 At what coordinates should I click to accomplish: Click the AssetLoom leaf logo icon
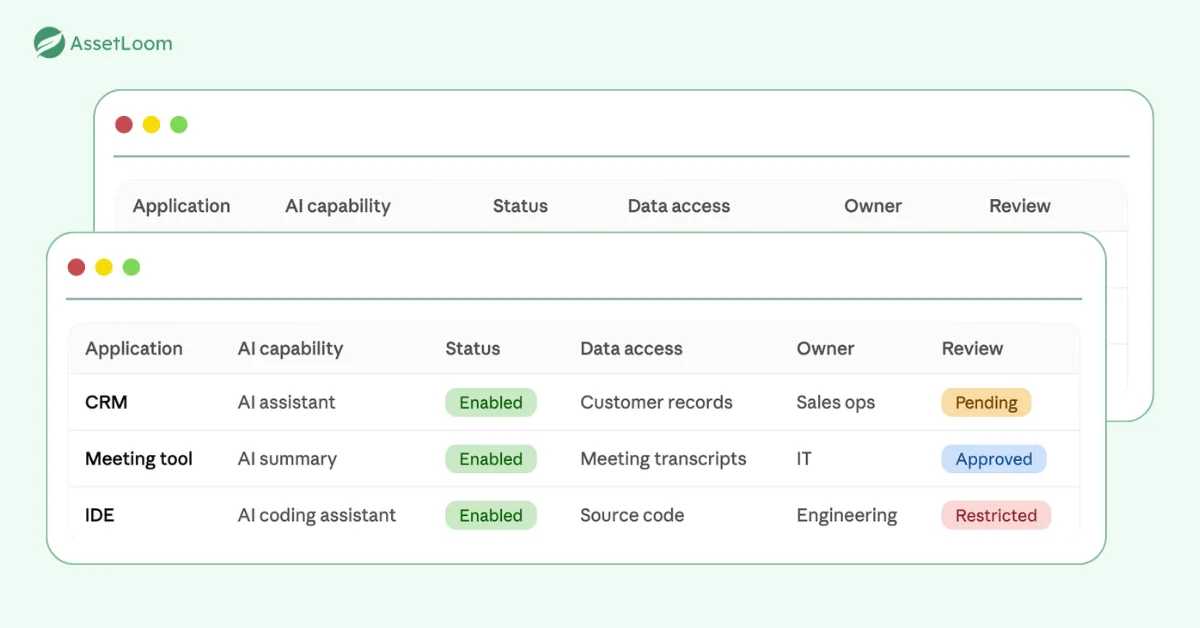pyautogui.click(x=49, y=43)
